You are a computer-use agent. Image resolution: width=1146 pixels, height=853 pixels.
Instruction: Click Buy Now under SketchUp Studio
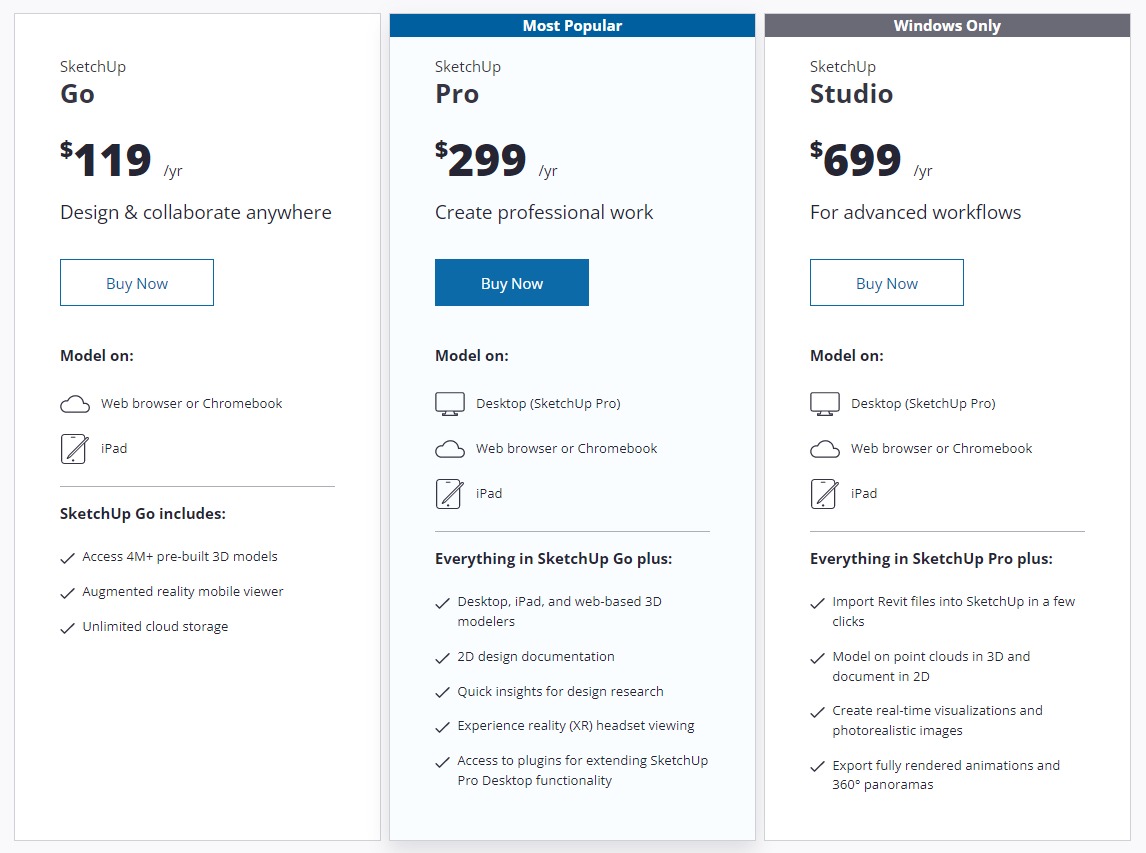tap(887, 283)
